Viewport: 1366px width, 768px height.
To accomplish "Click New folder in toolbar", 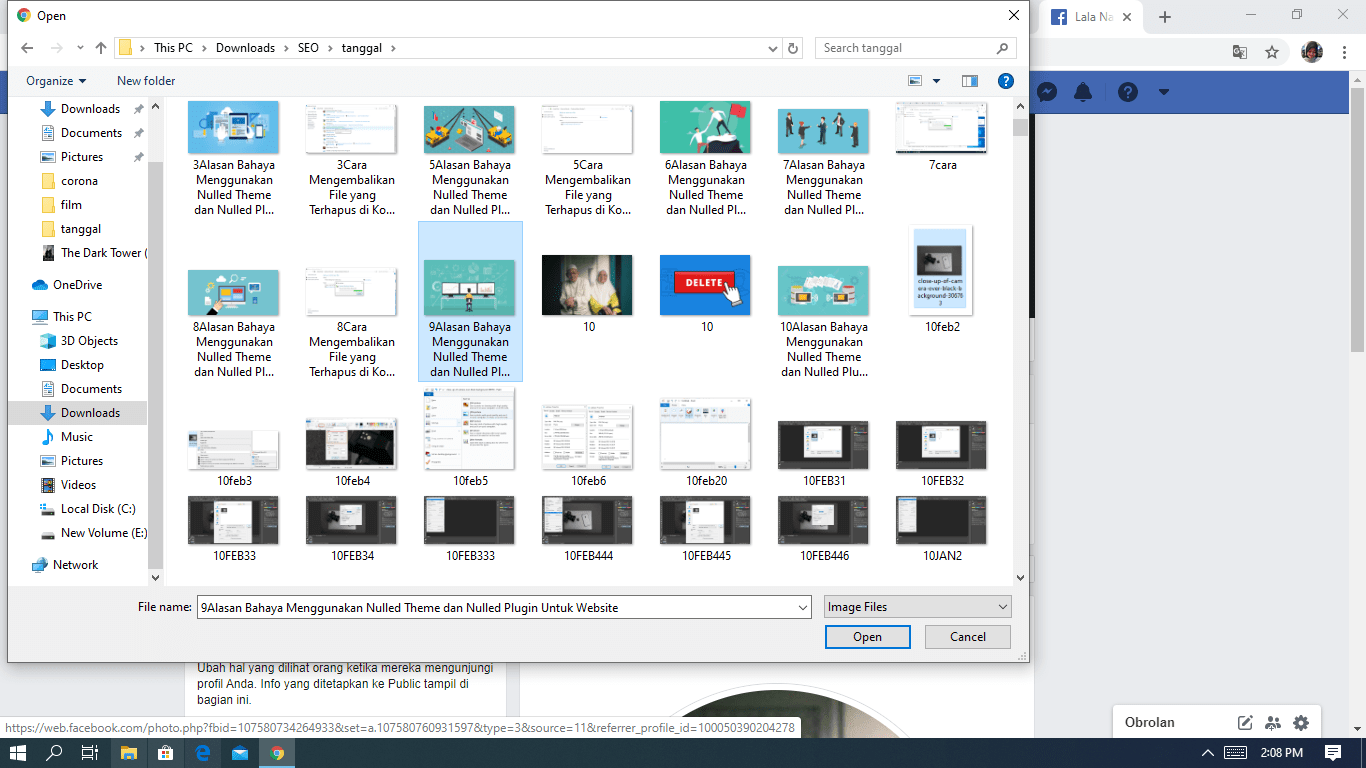I will (x=146, y=81).
